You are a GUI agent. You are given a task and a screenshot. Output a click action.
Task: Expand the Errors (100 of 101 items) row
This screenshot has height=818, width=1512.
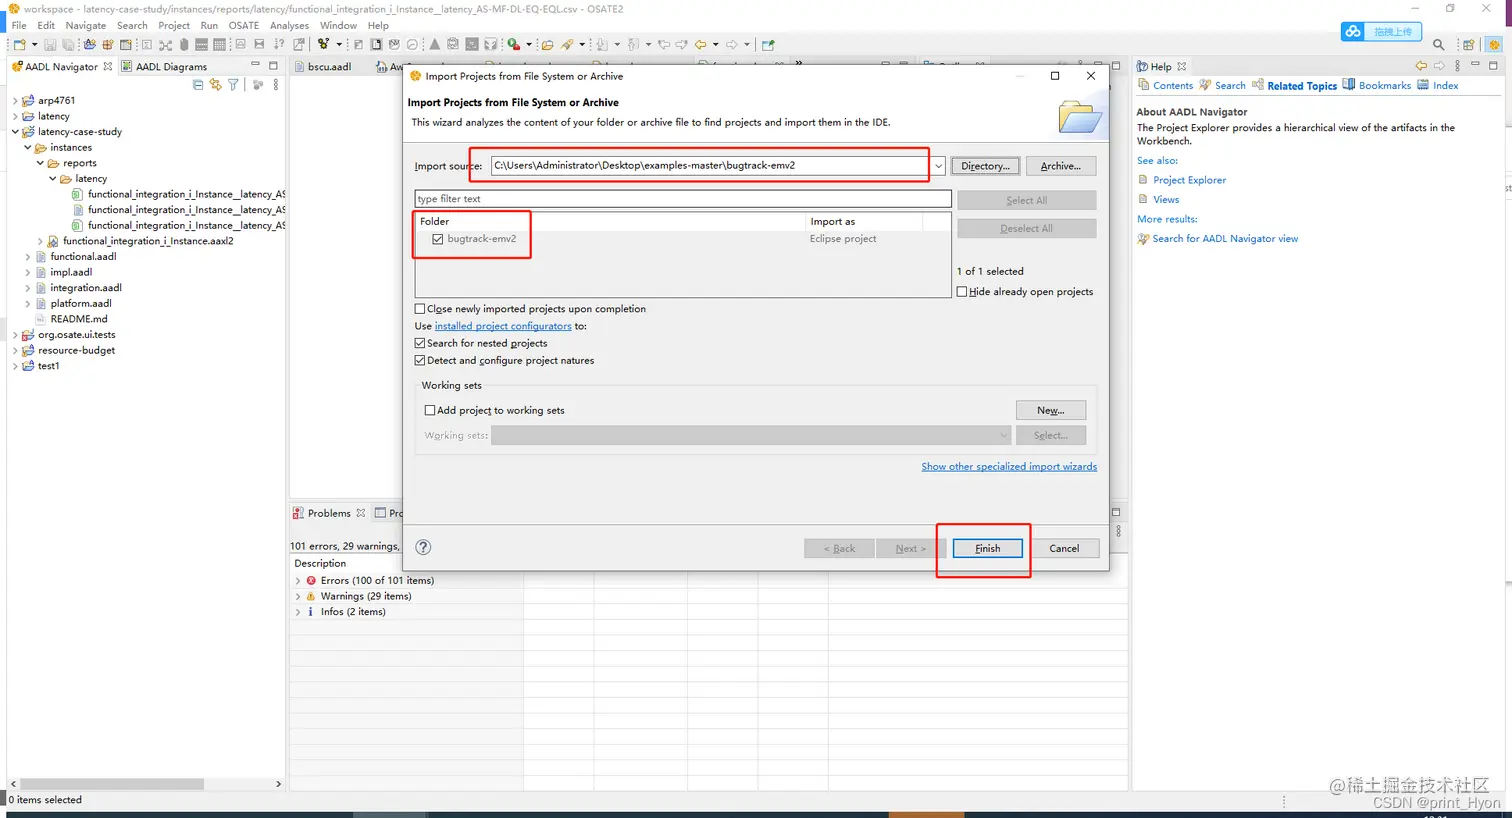coord(298,581)
